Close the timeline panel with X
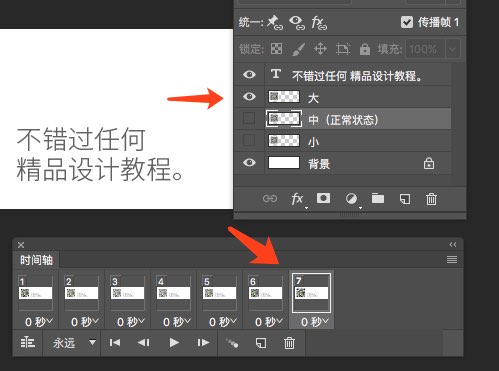The image size is (499, 371). [21, 245]
